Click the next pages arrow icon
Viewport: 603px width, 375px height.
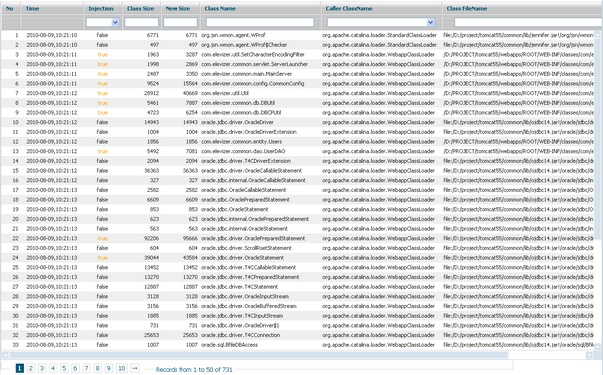tap(135, 368)
